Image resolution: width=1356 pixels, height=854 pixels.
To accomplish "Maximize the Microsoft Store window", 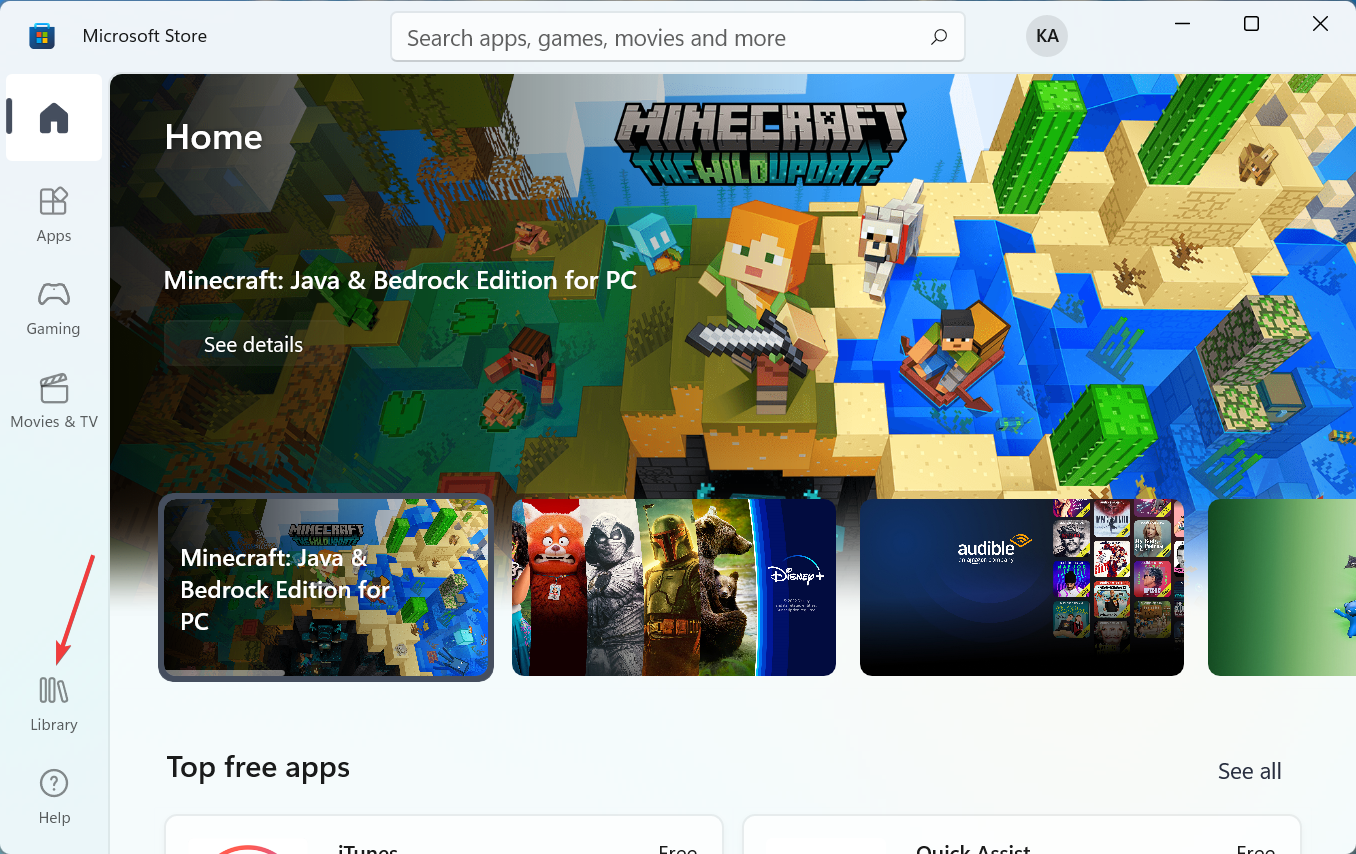I will [x=1251, y=23].
